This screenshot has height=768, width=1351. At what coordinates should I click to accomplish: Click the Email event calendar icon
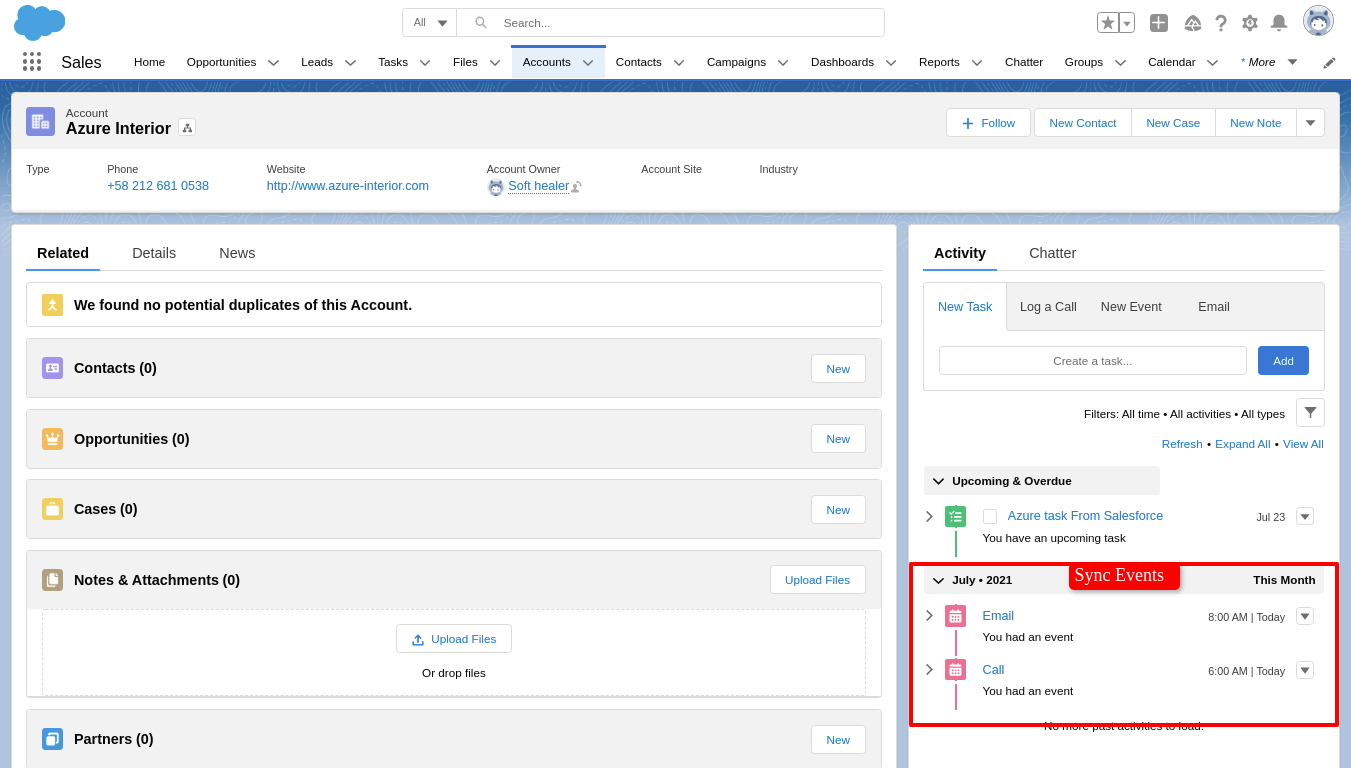tap(955, 616)
